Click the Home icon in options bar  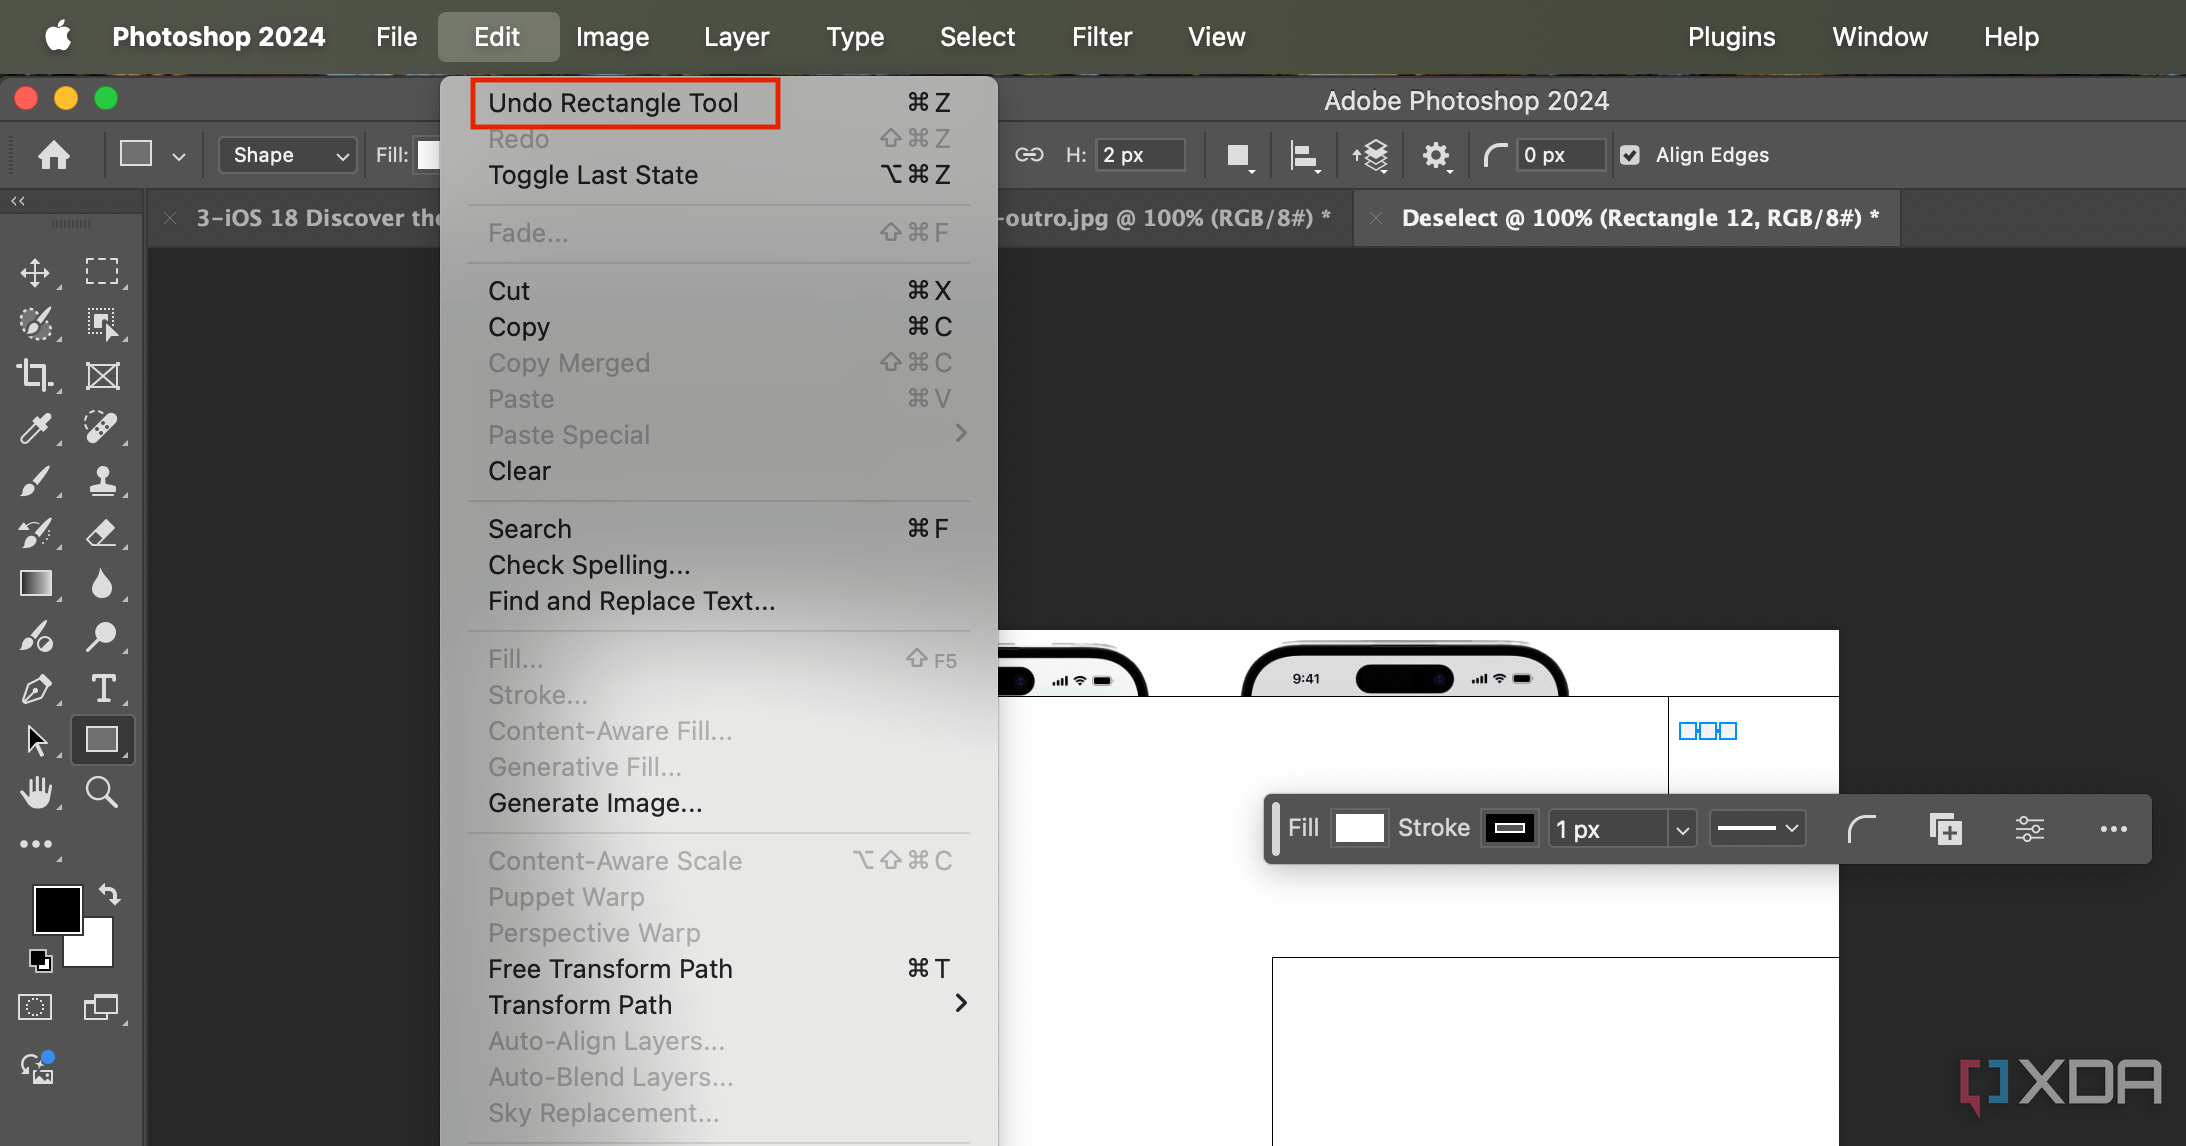pyautogui.click(x=53, y=155)
